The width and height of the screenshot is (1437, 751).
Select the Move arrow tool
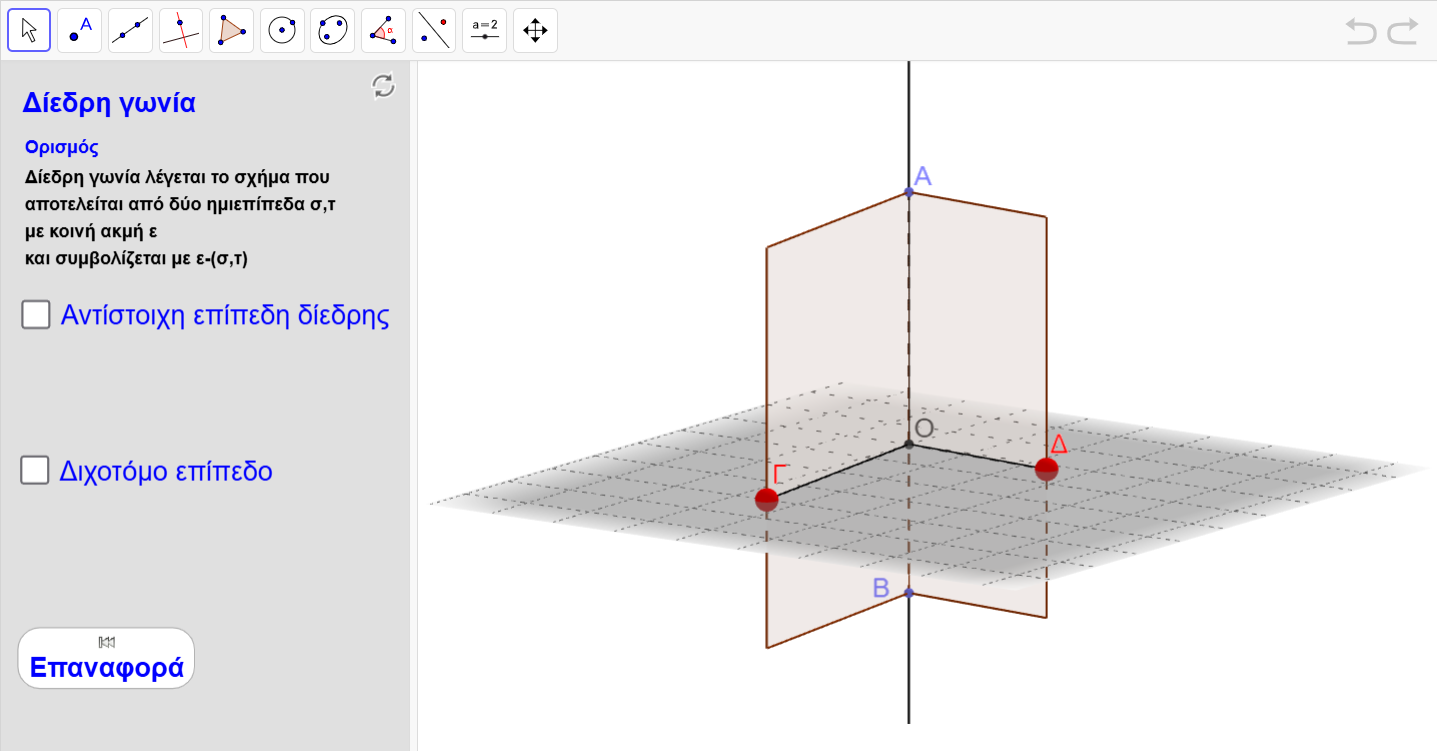29,31
